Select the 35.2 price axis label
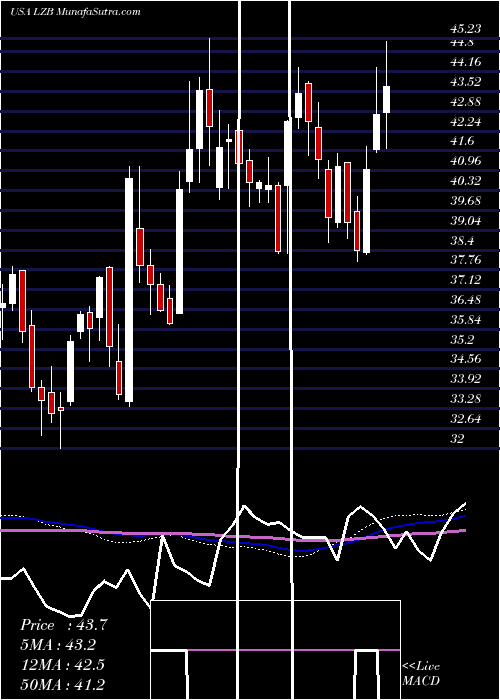Viewport: 500px width, 700px height. click(462, 340)
